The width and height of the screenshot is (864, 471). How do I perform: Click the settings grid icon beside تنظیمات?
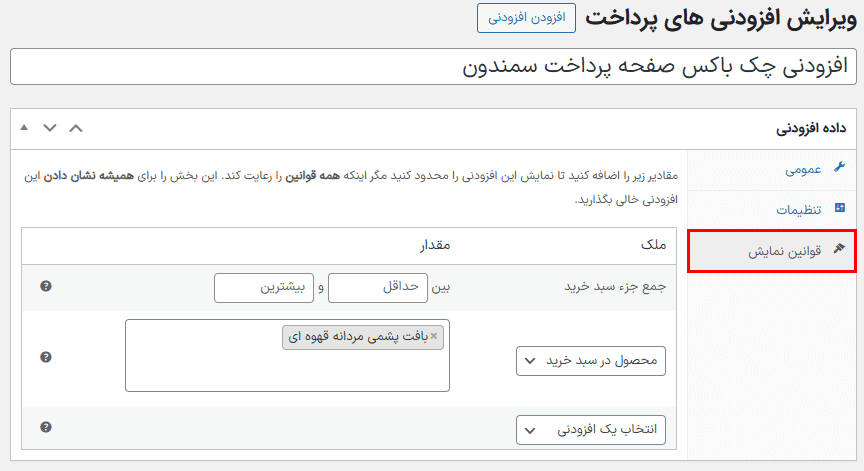839,208
